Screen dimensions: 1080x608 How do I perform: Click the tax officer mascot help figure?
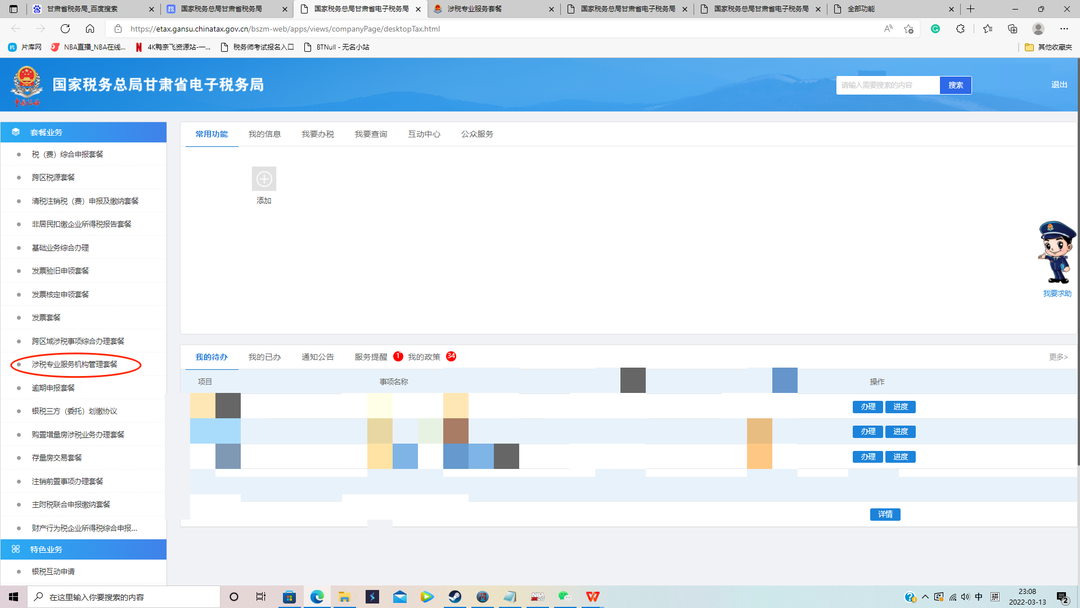[1057, 252]
